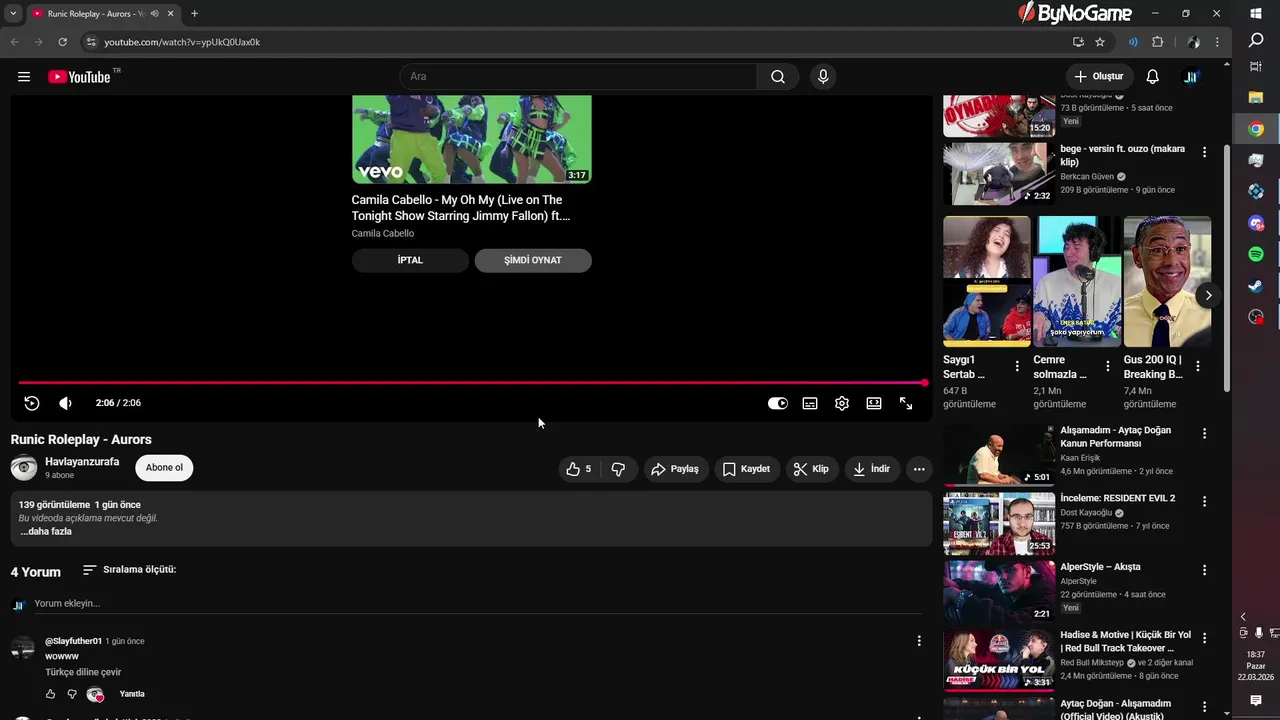Share the video with Paylaş

(675, 469)
